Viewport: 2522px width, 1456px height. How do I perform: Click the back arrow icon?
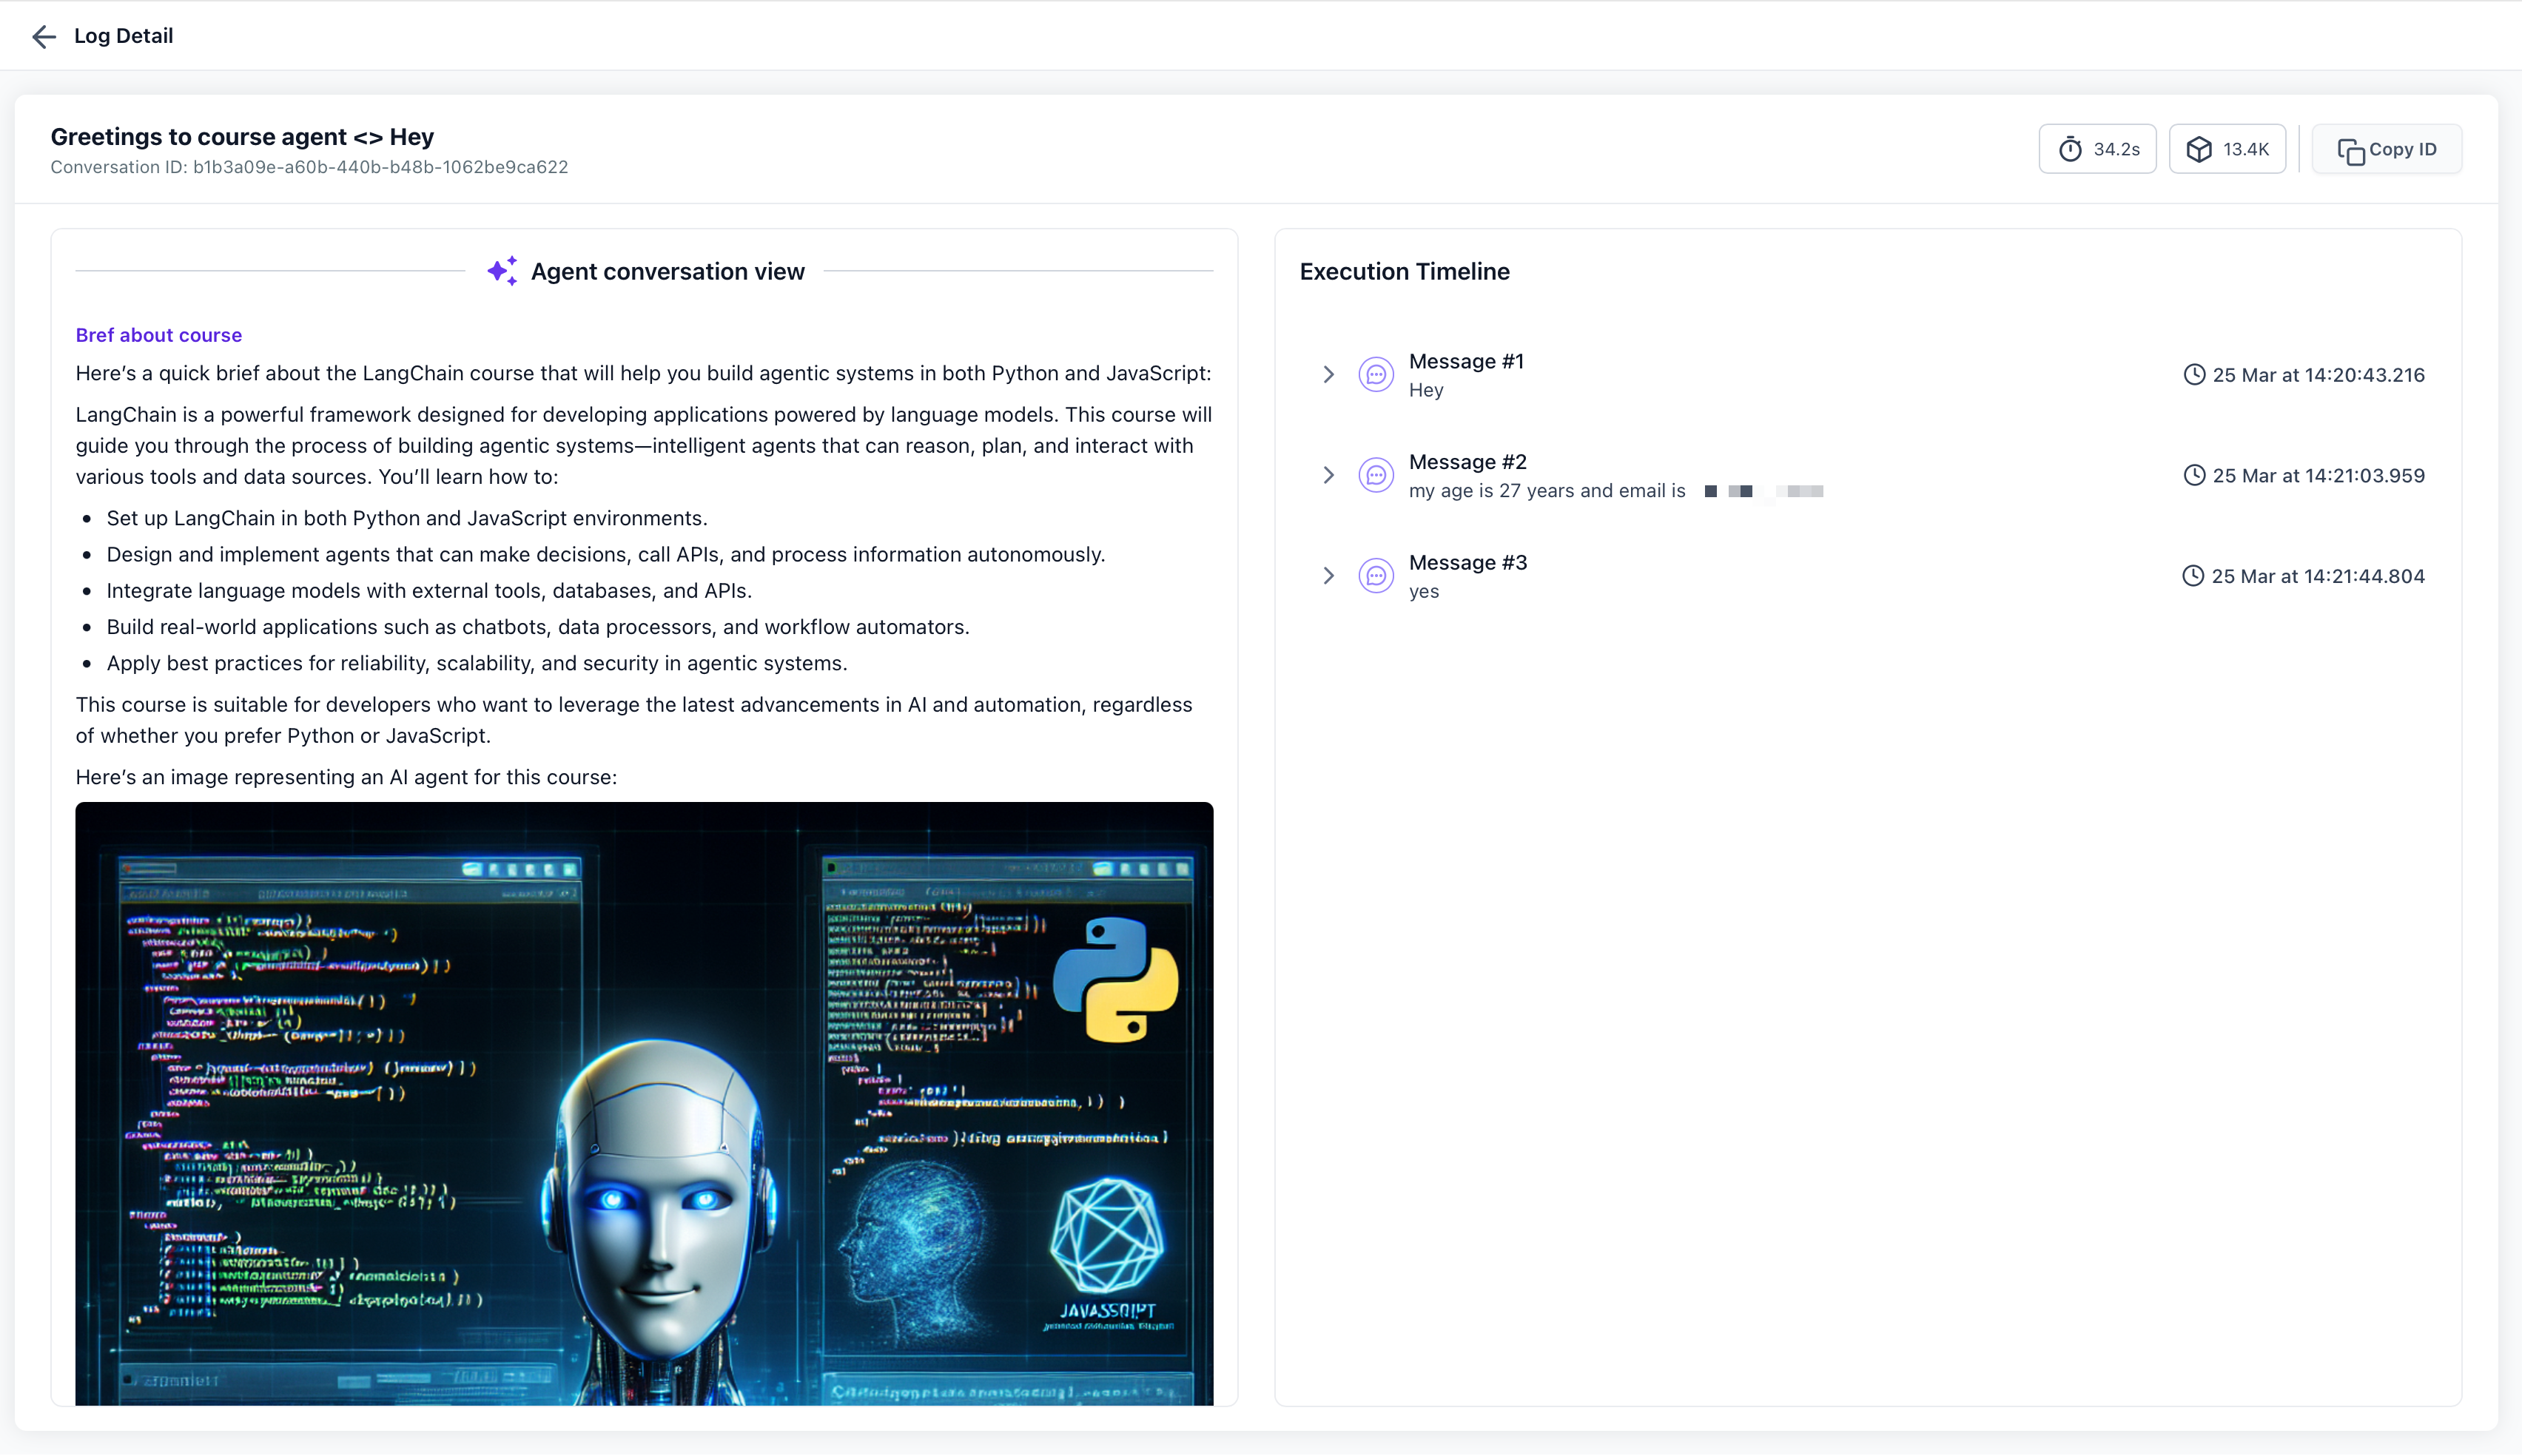click(43, 37)
